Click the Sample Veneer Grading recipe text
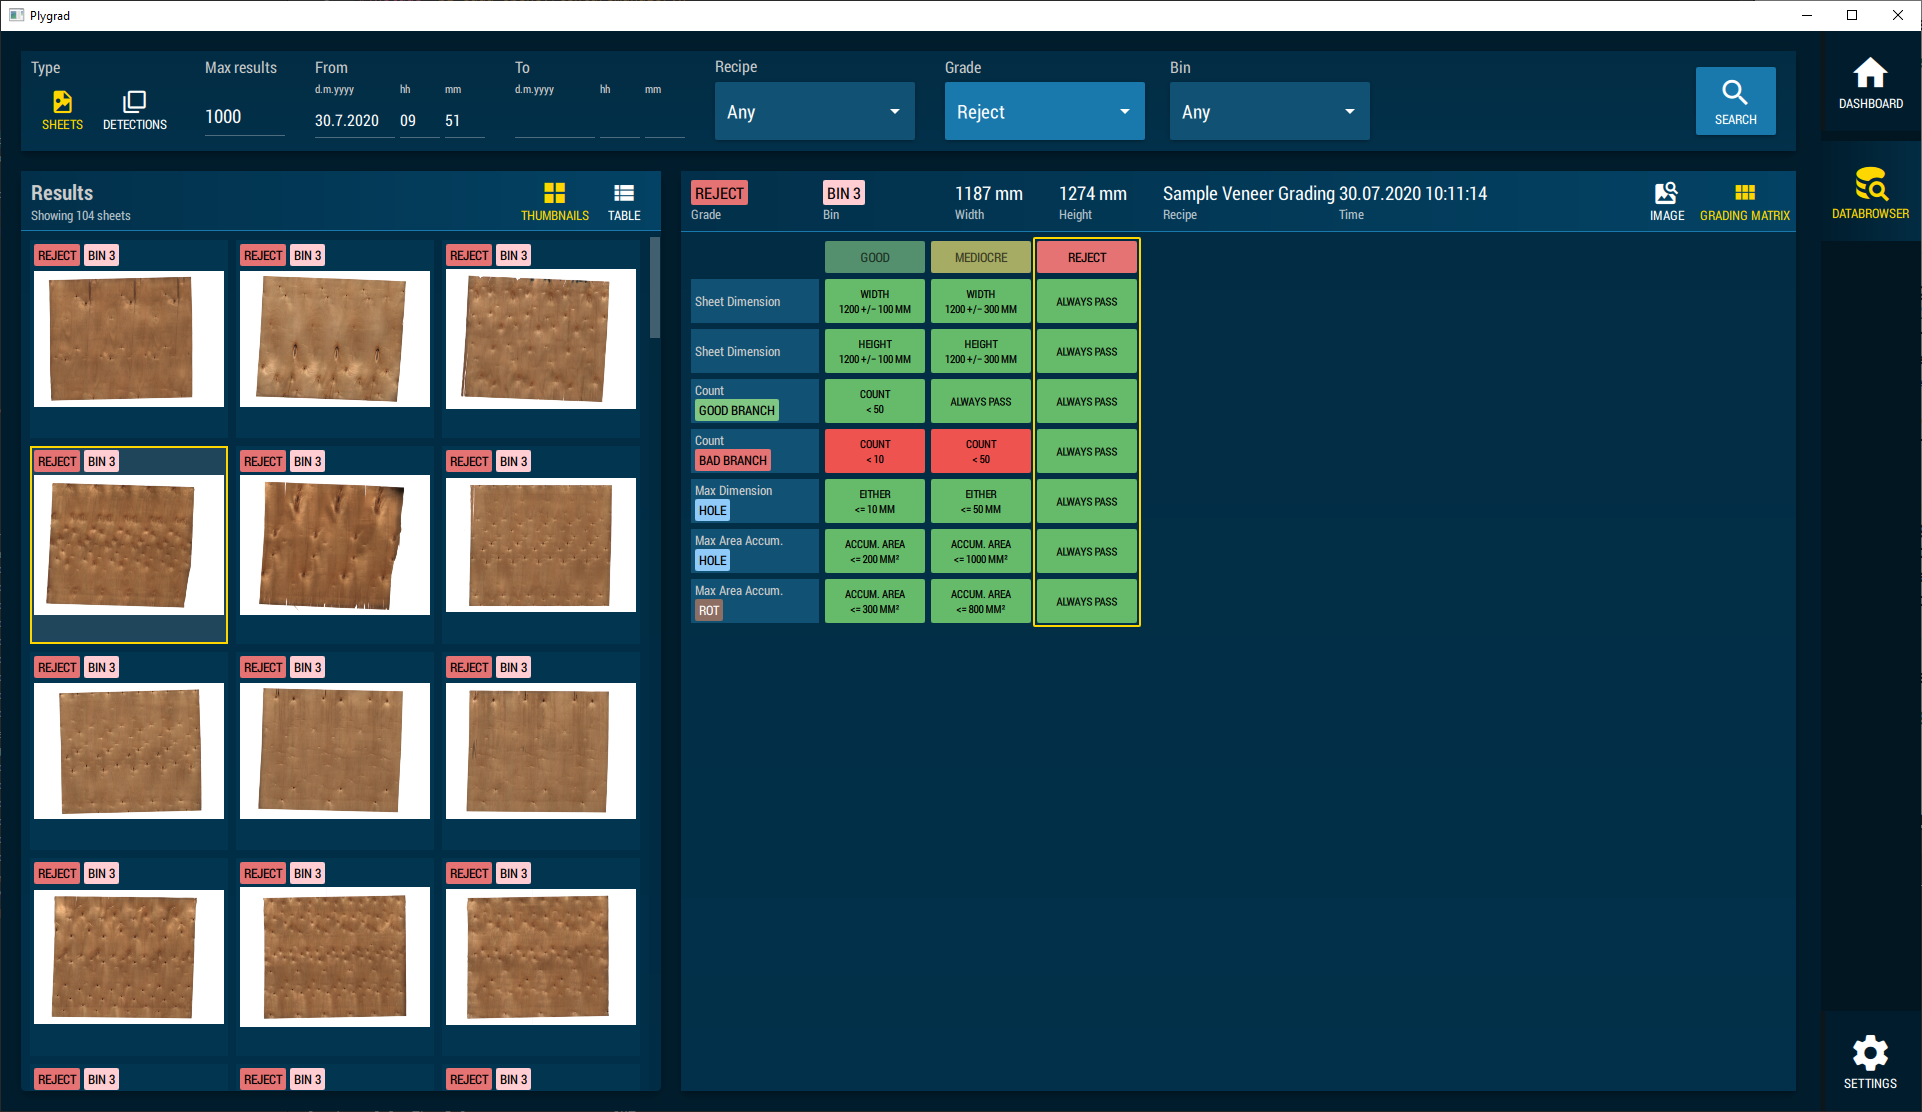 point(1248,193)
